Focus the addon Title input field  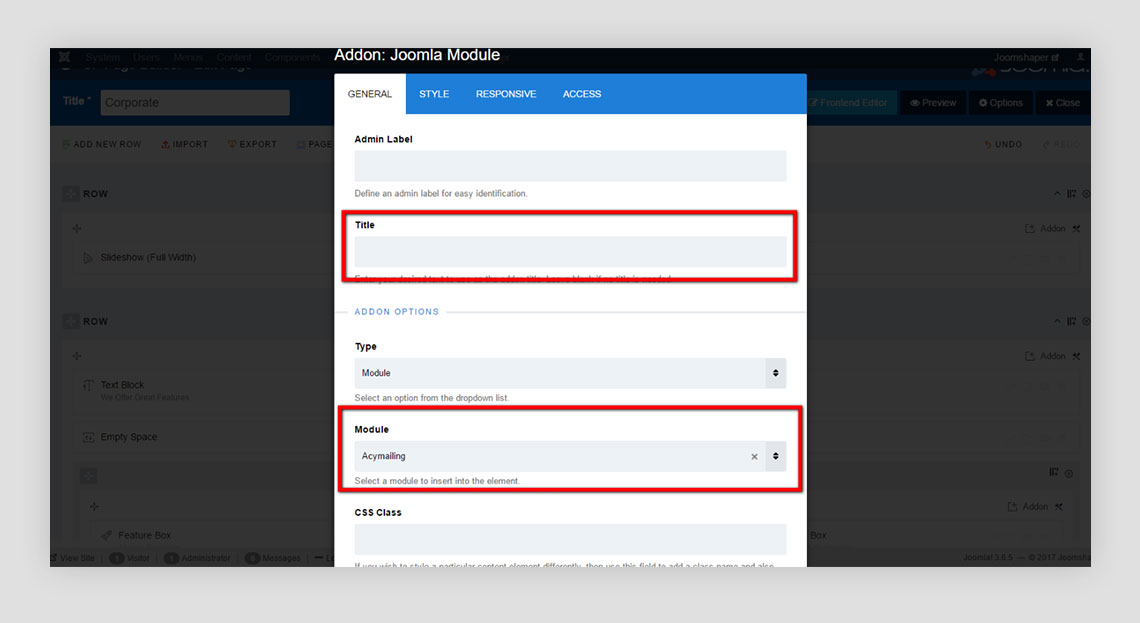[570, 252]
